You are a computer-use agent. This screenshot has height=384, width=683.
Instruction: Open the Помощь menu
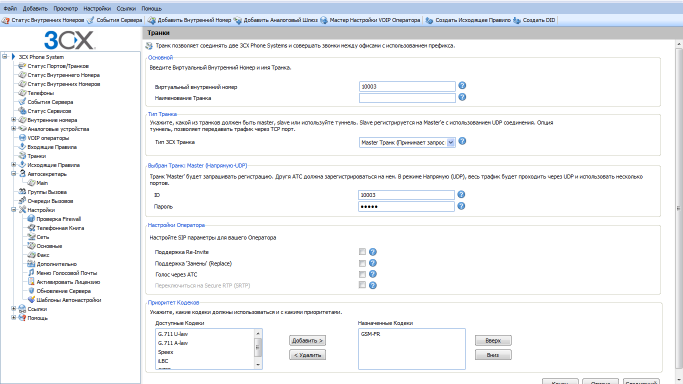[x=151, y=8]
